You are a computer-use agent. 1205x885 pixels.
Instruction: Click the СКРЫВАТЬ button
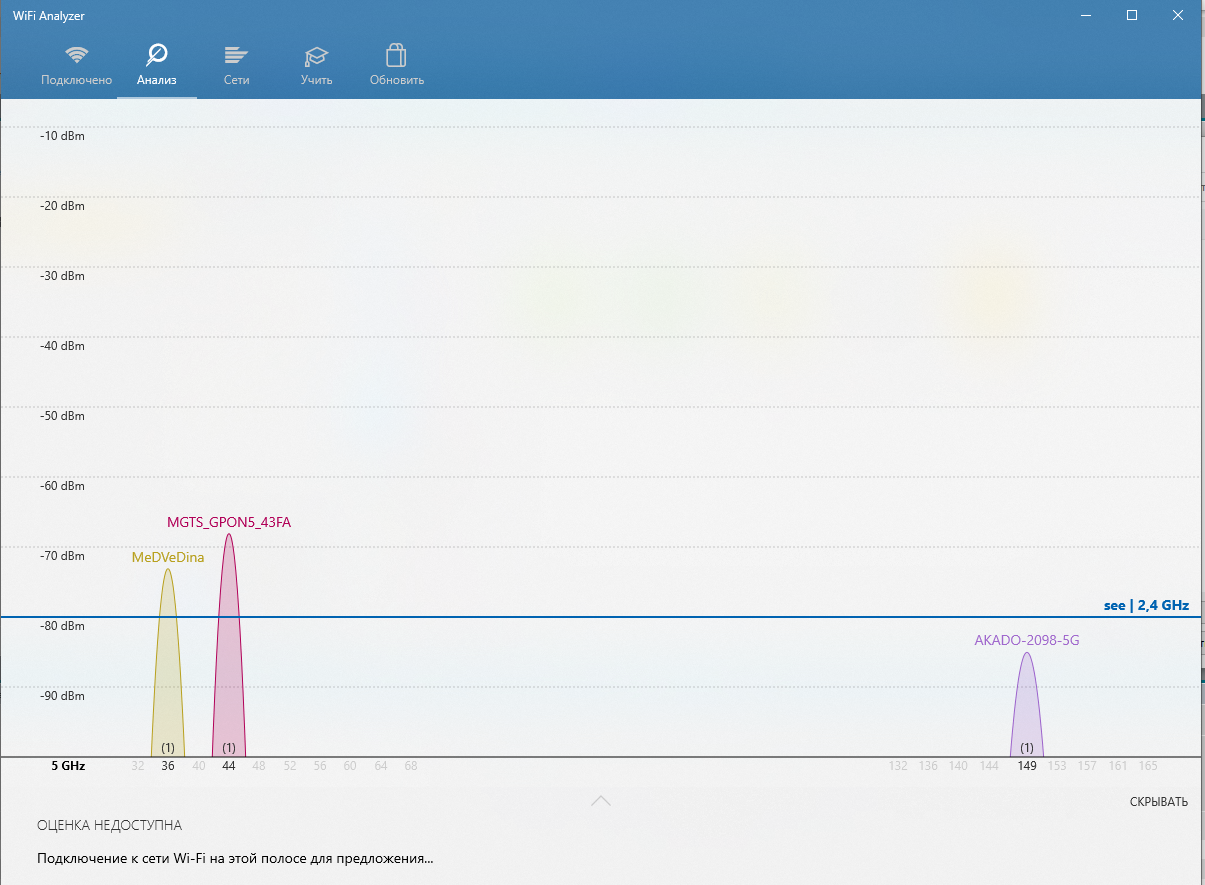[1158, 802]
